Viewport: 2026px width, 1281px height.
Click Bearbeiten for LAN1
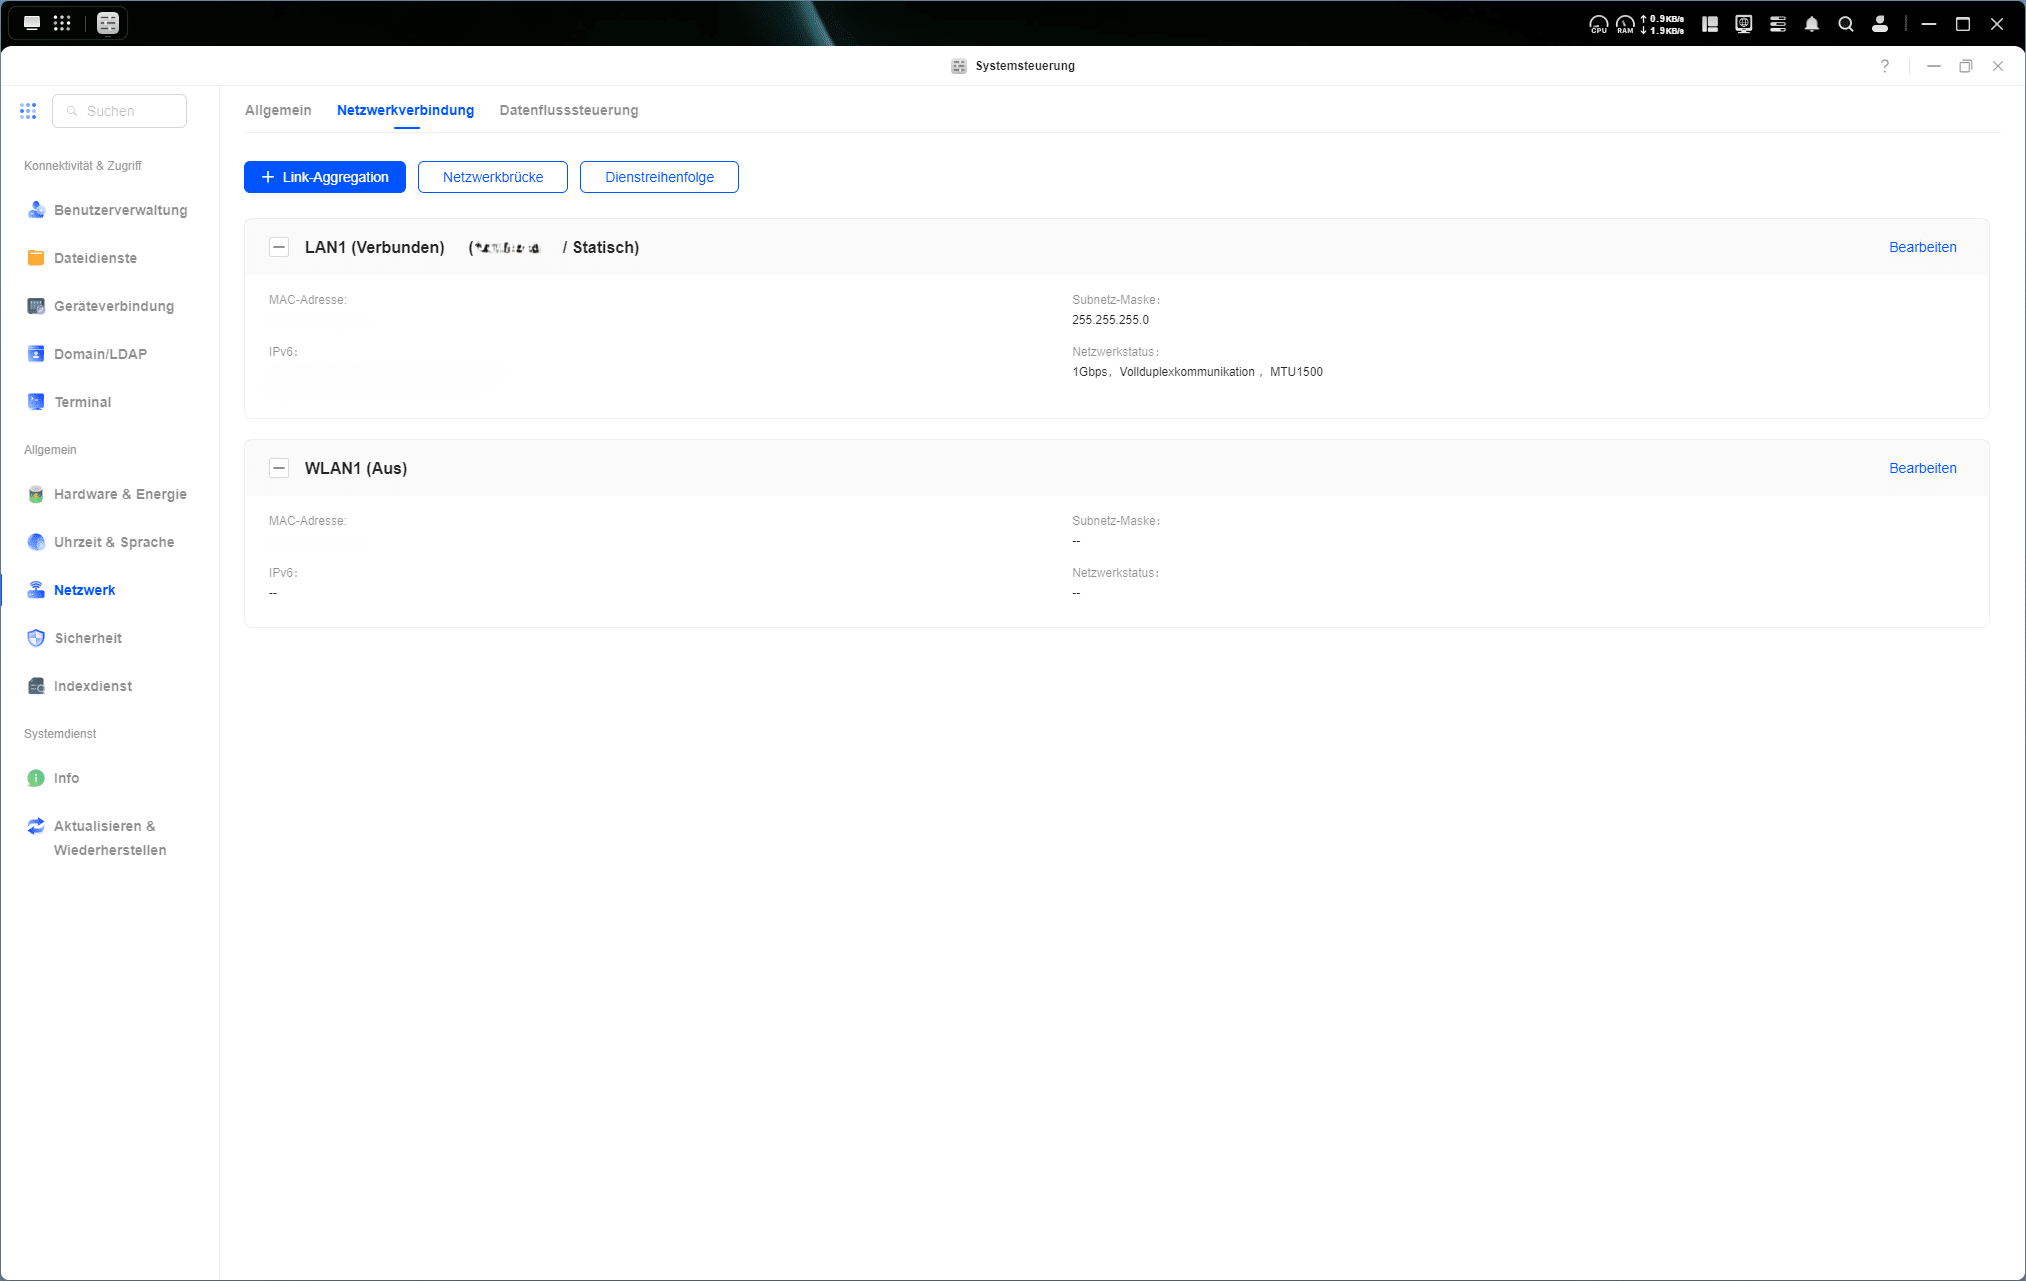tap(1922, 247)
